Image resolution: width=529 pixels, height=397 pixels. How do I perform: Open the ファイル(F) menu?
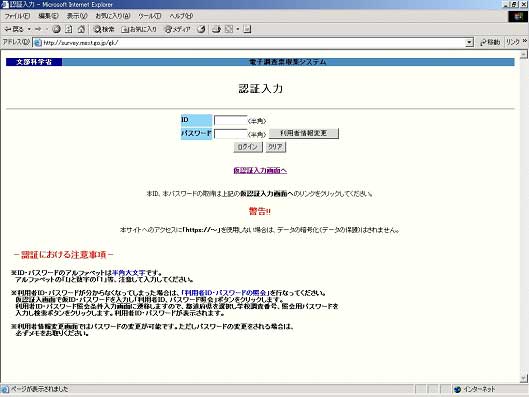pyautogui.click(x=17, y=16)
